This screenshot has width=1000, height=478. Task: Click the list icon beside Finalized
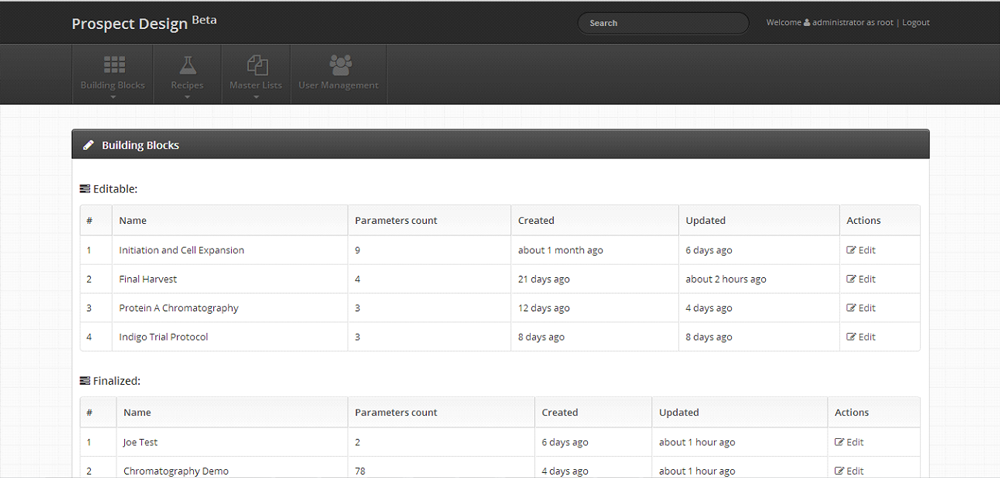click(85, 380)
